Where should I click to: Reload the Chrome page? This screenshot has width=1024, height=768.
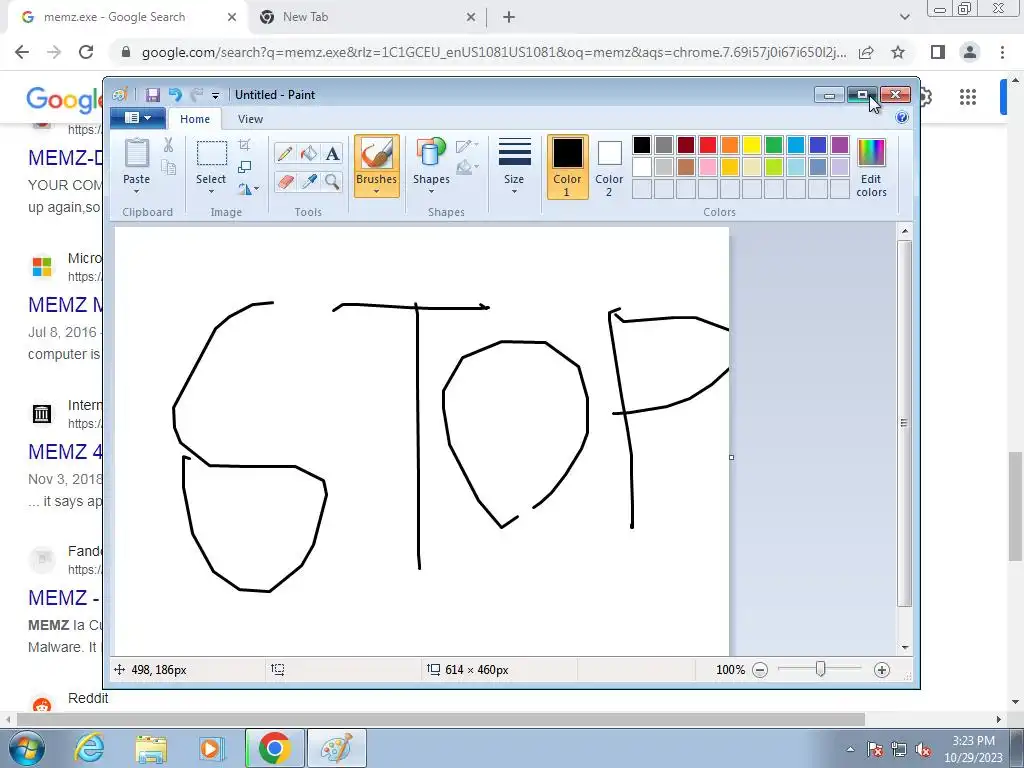[x=86, y=52]
